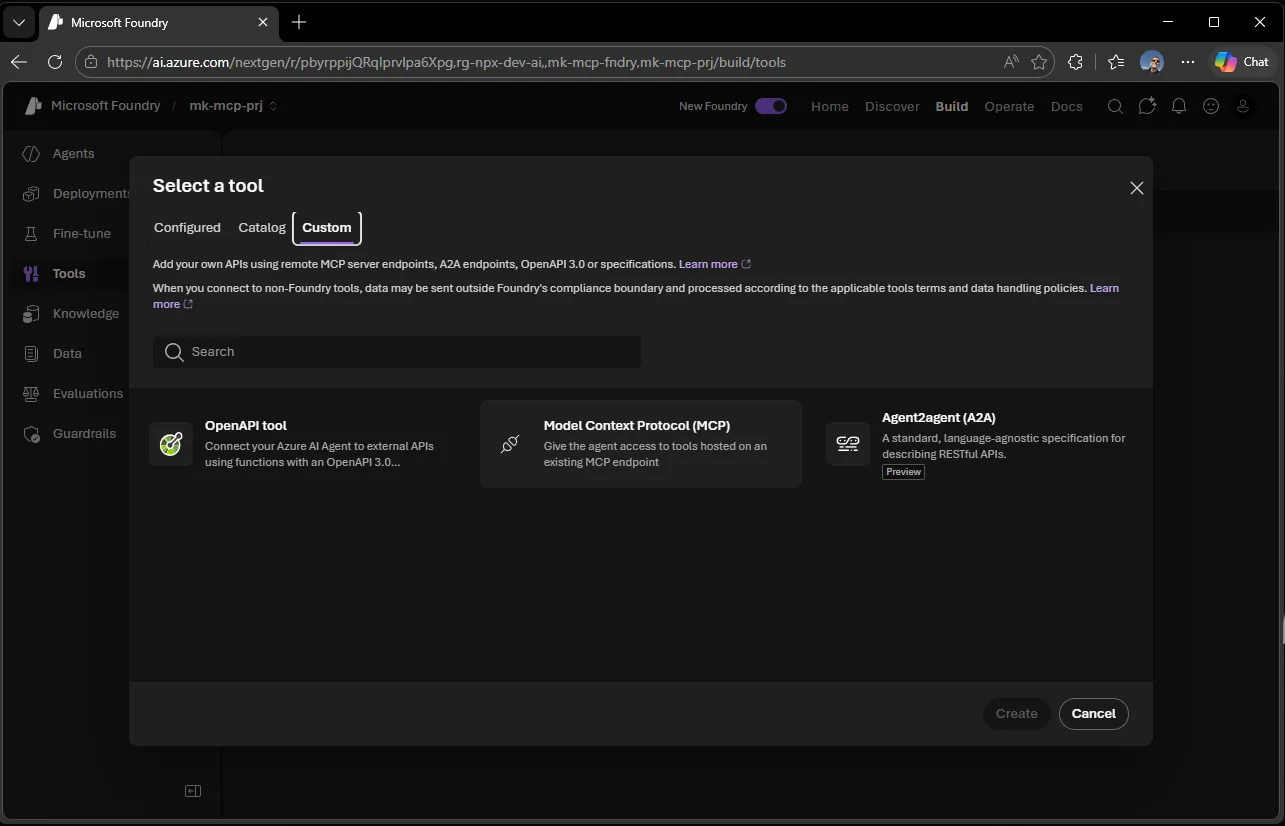
Task: Click the OpenAPI tool icon
Action: 171,444
